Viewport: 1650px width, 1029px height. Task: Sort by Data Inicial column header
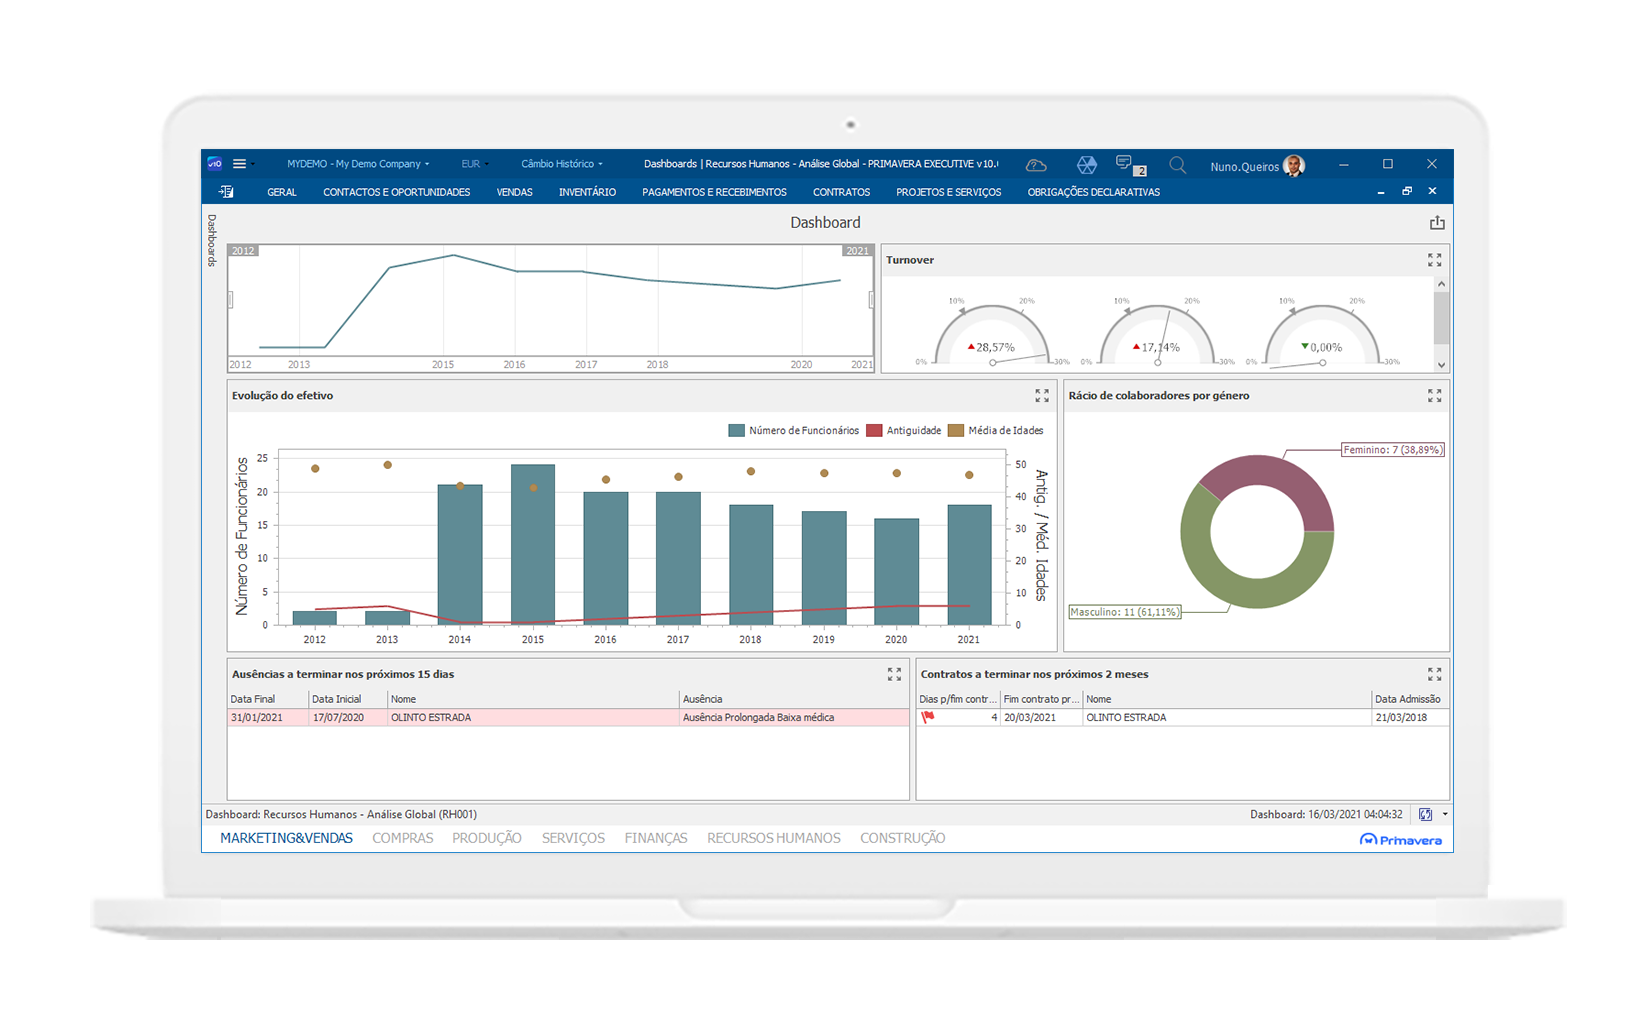pyautogui.click(x=348, y=700)
